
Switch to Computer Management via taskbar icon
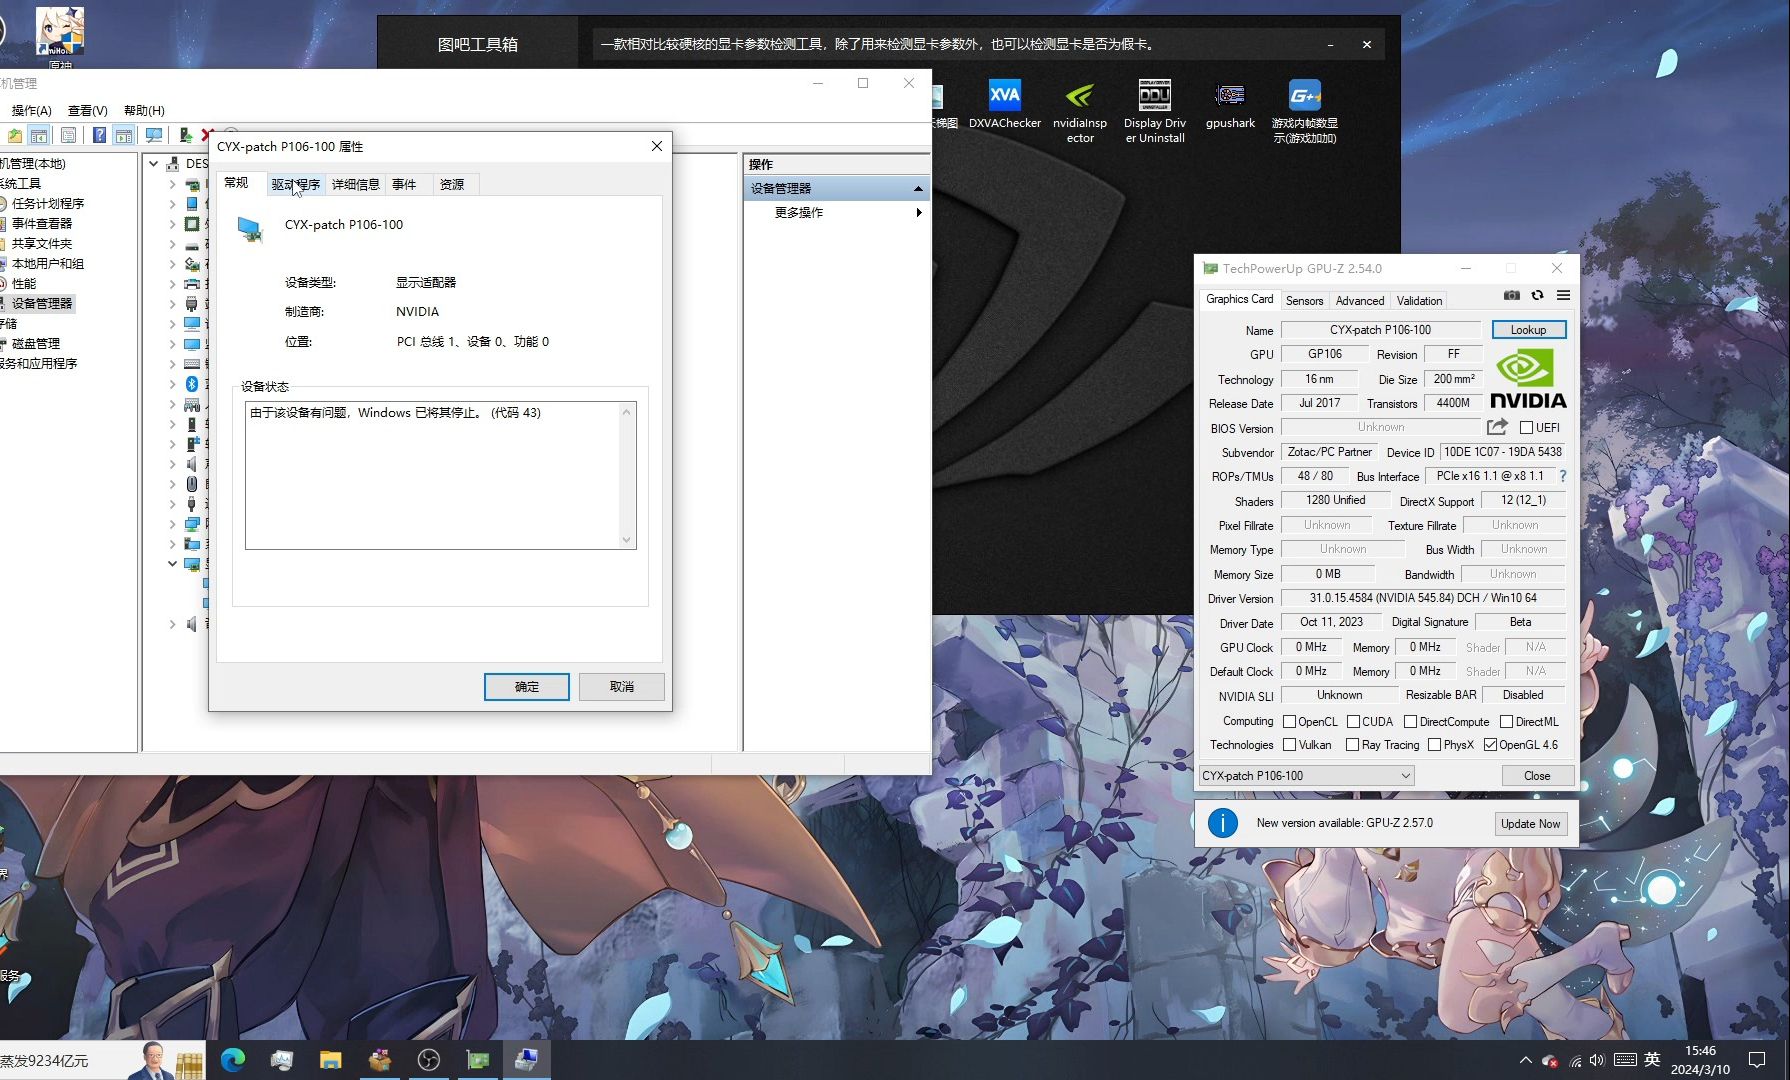point(527,1060)
